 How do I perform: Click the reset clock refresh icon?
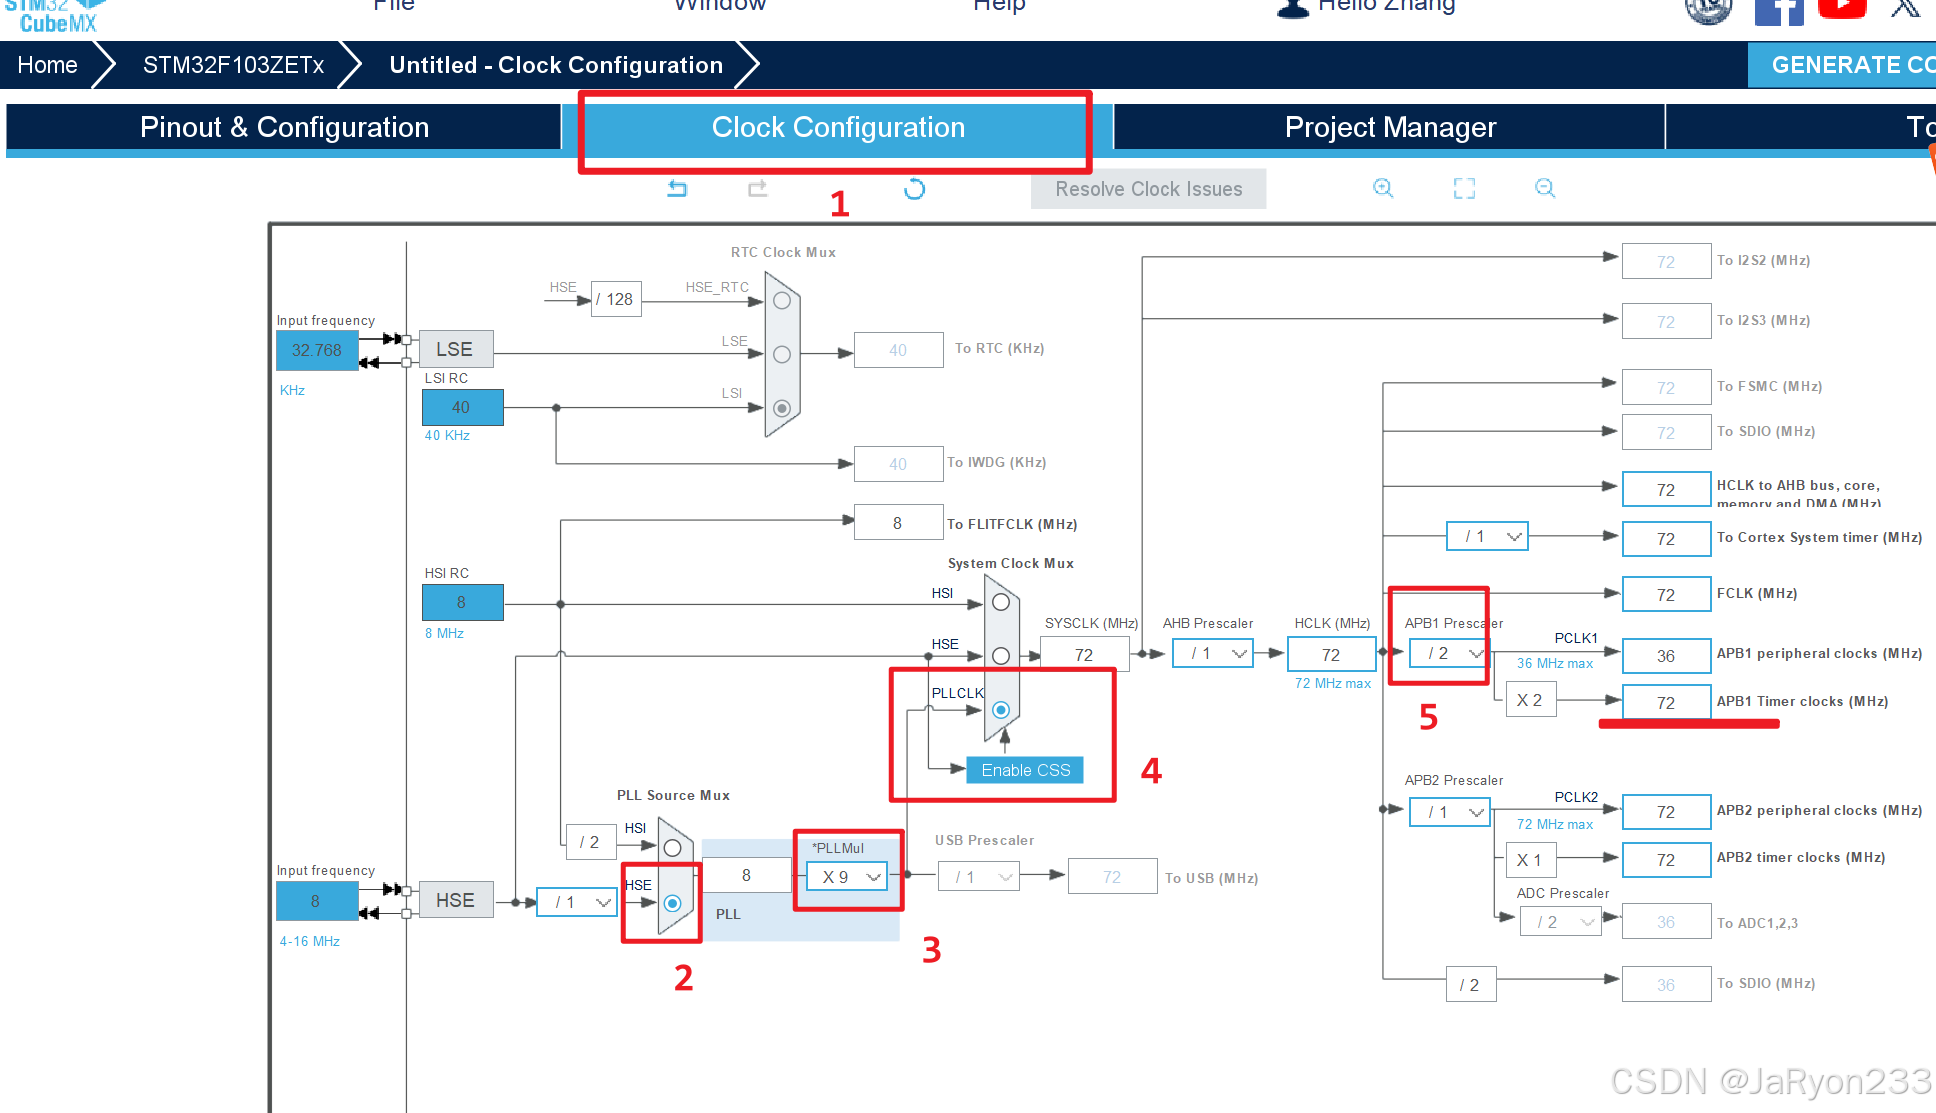tap(914, 188)
